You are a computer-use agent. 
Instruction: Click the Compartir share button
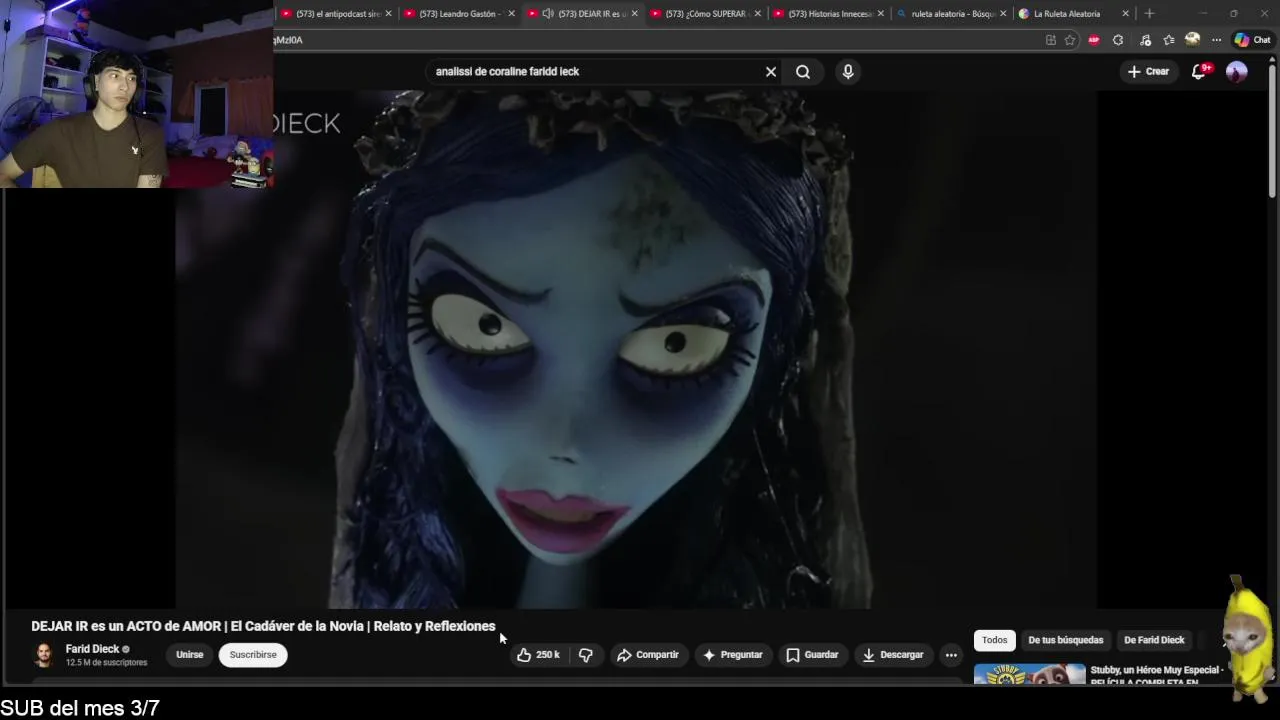[x=648, y=655]
